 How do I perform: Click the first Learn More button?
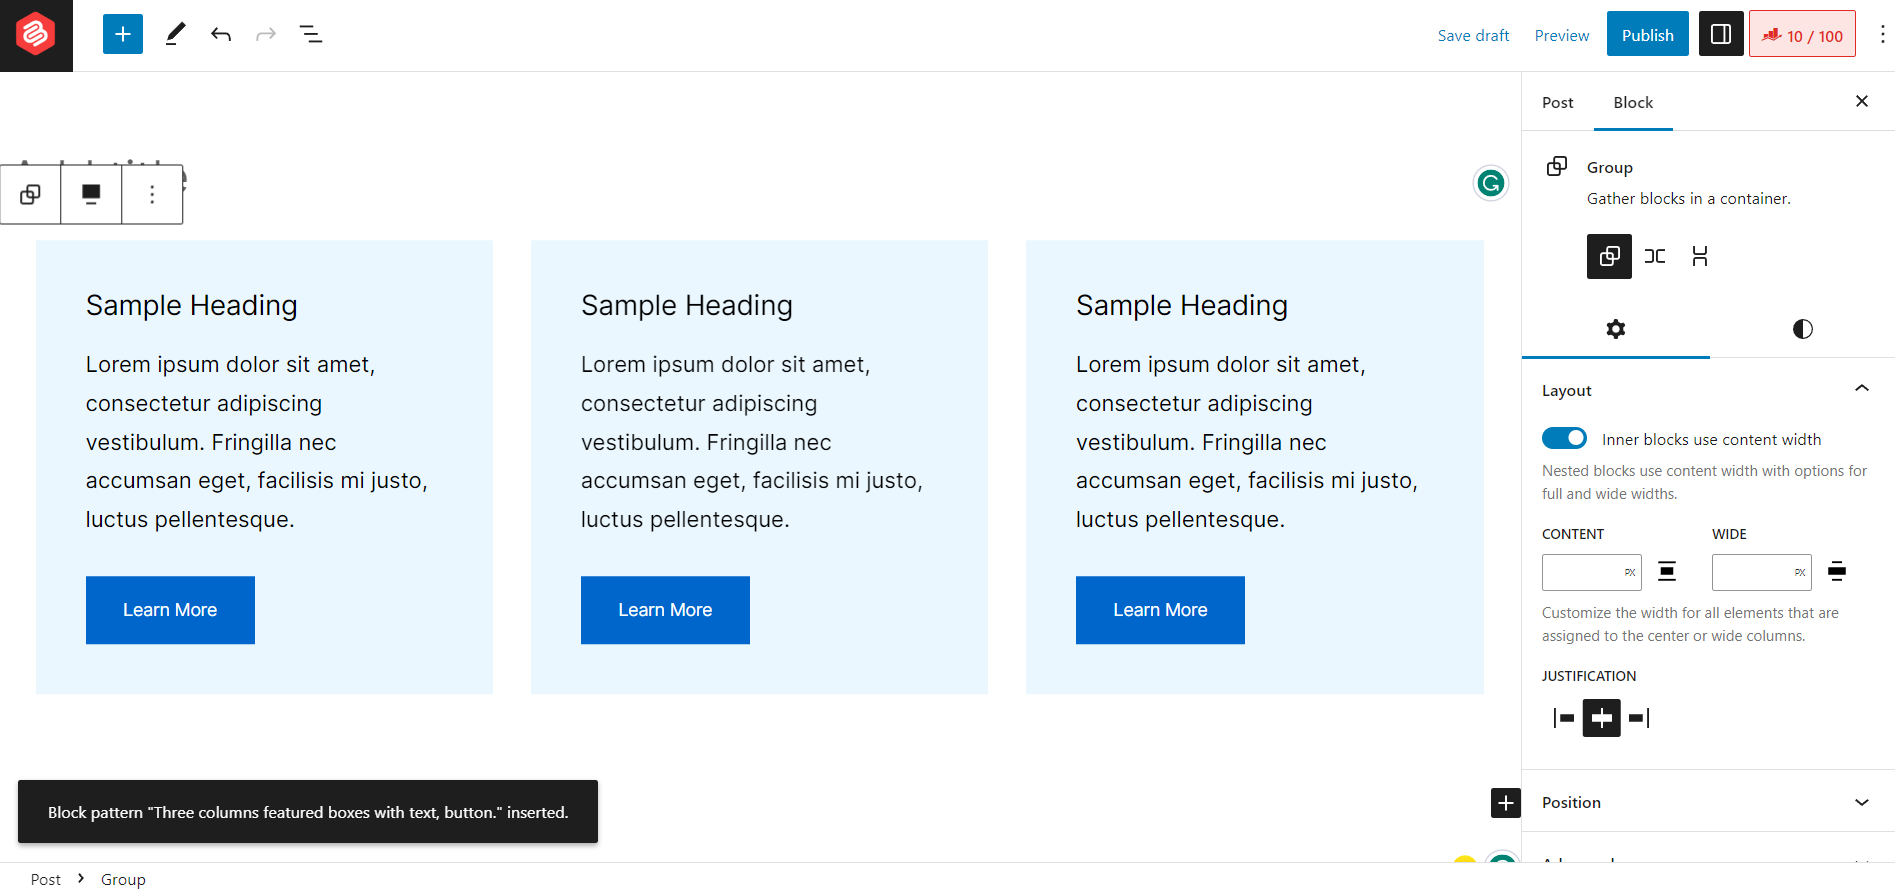click(x=170, y=610)
